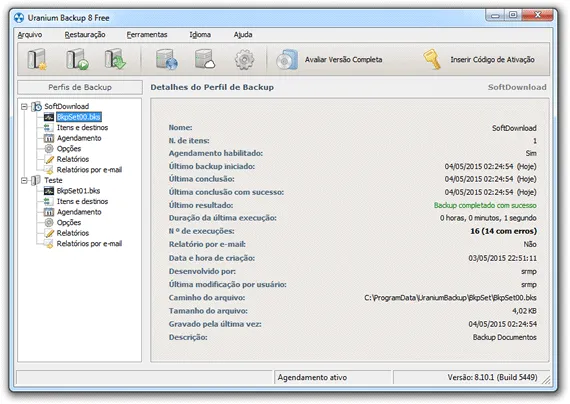The height and width of the screenshot is (404, 570).
Task: Select the Teste backup profile
Action: pos(53,180)
